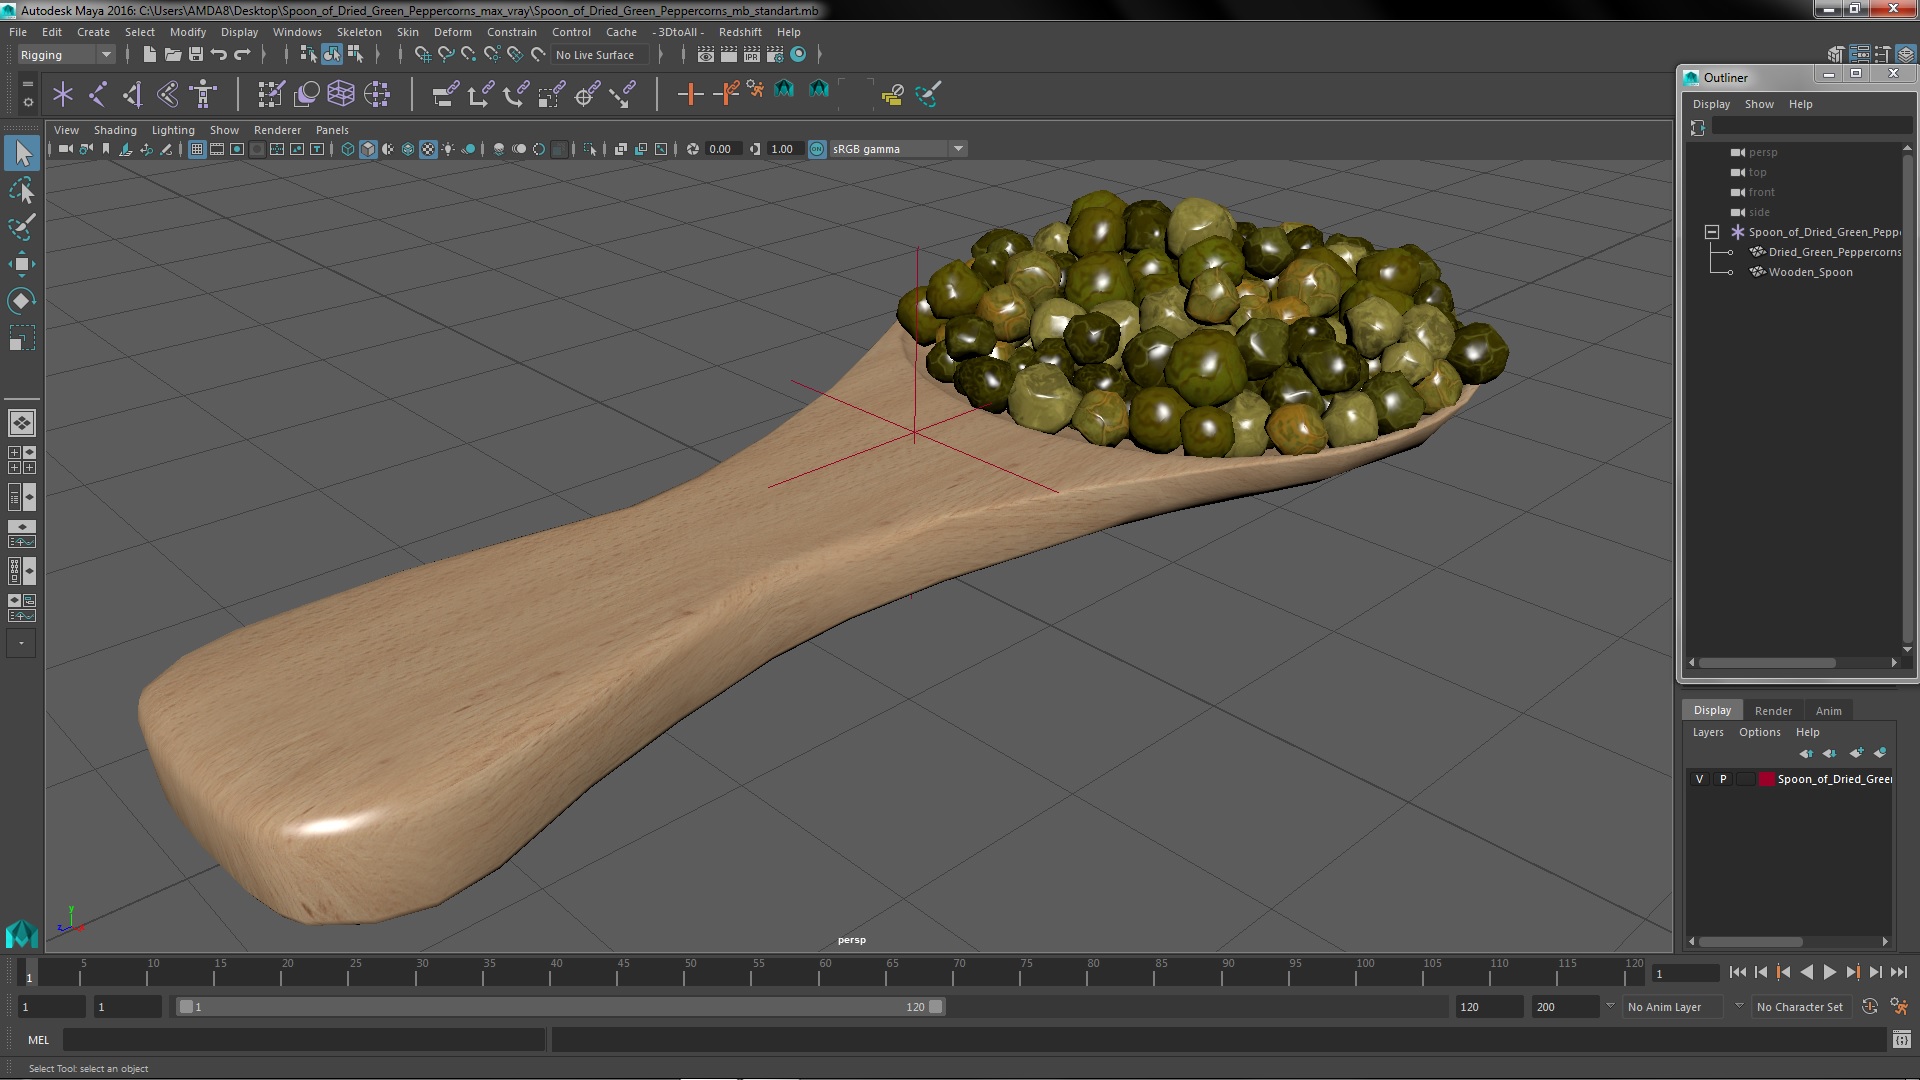Click the current frame field in the time slider
1920x1080 pixels.
click(x=1684, y=973)
